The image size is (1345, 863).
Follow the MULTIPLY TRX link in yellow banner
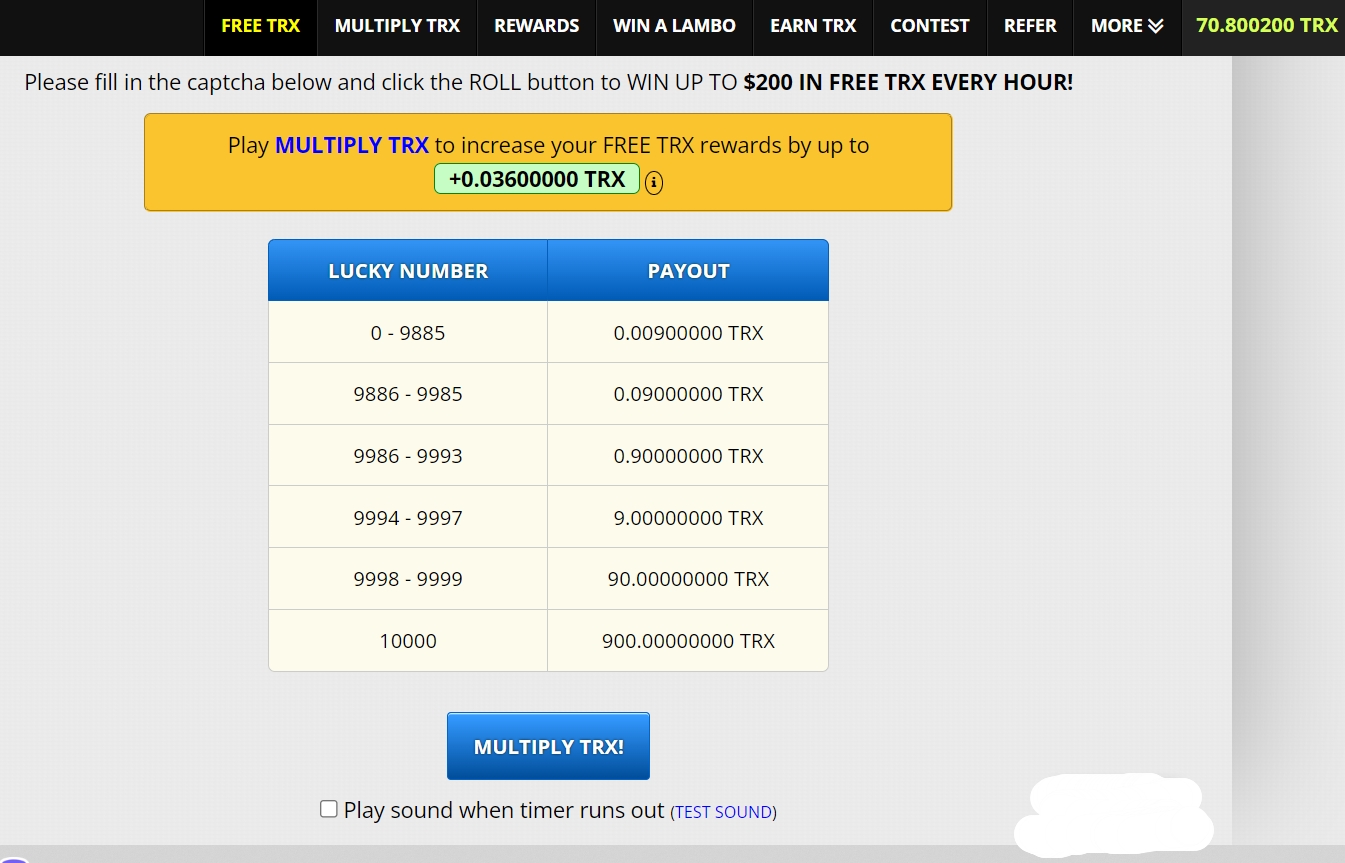pyautogui.click(x=352, y=145)
